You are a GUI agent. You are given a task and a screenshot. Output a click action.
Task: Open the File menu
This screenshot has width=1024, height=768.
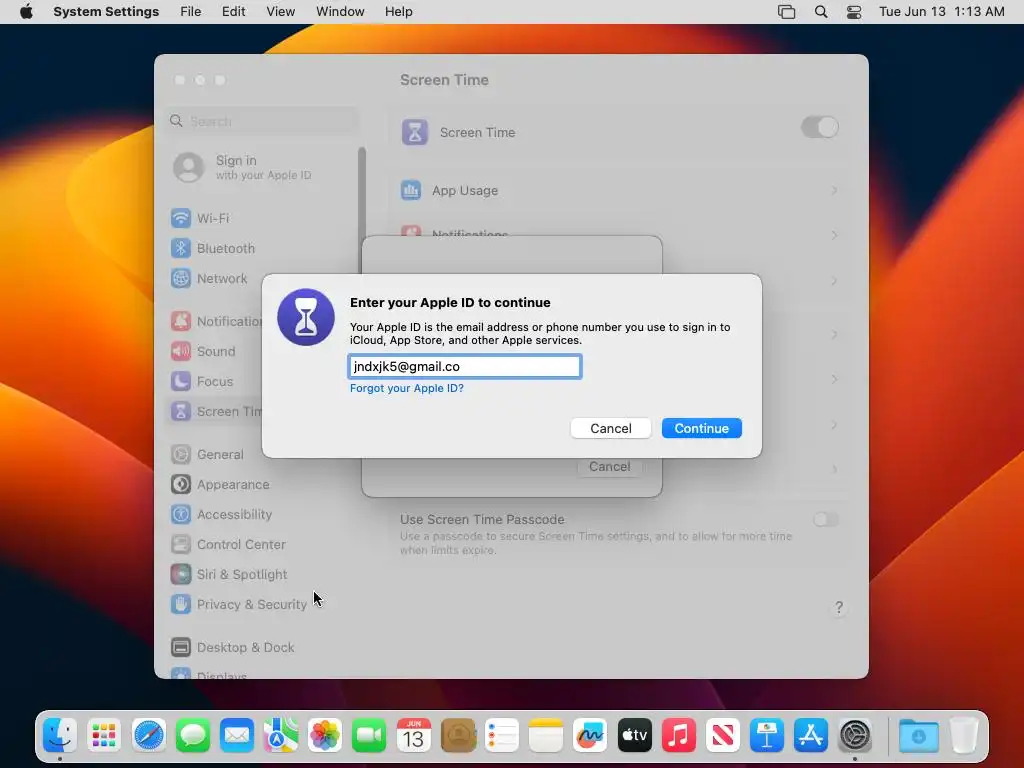click(x=191, y=12)
